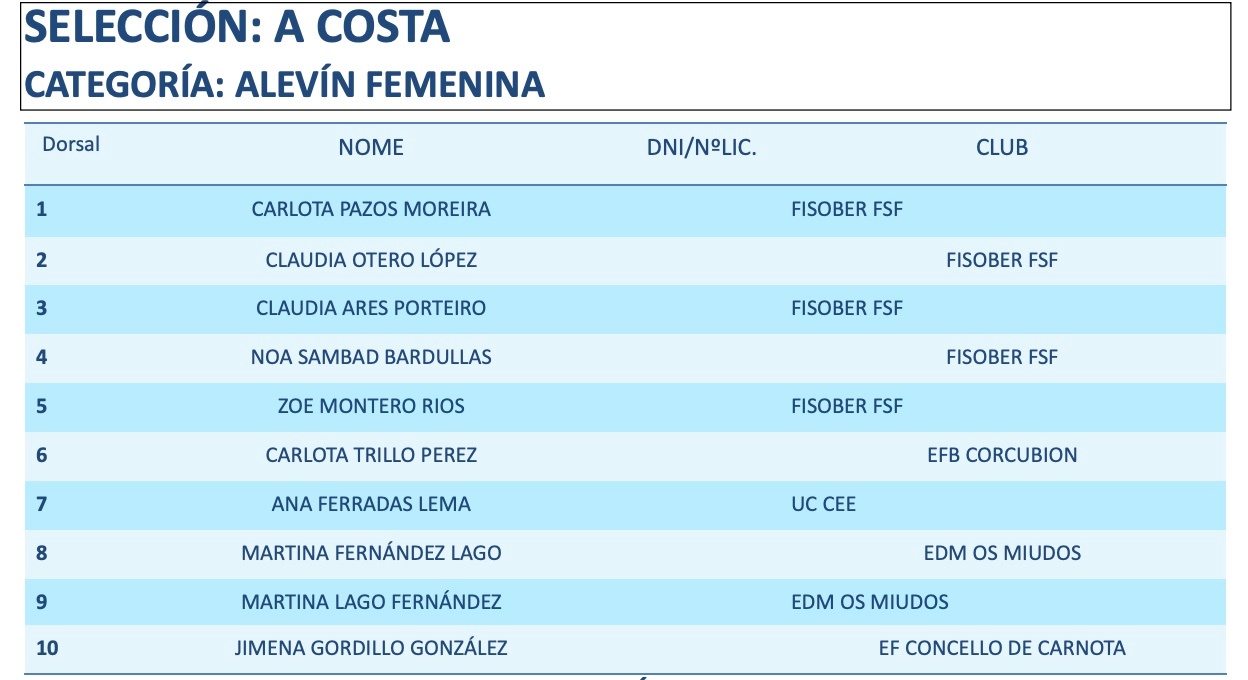Click the EF CONCELLO DE CARNOTA cell
Image resolution: width=1248 pixels, height=680 pixels.
pyautogui.click(x=1002, y=648)
